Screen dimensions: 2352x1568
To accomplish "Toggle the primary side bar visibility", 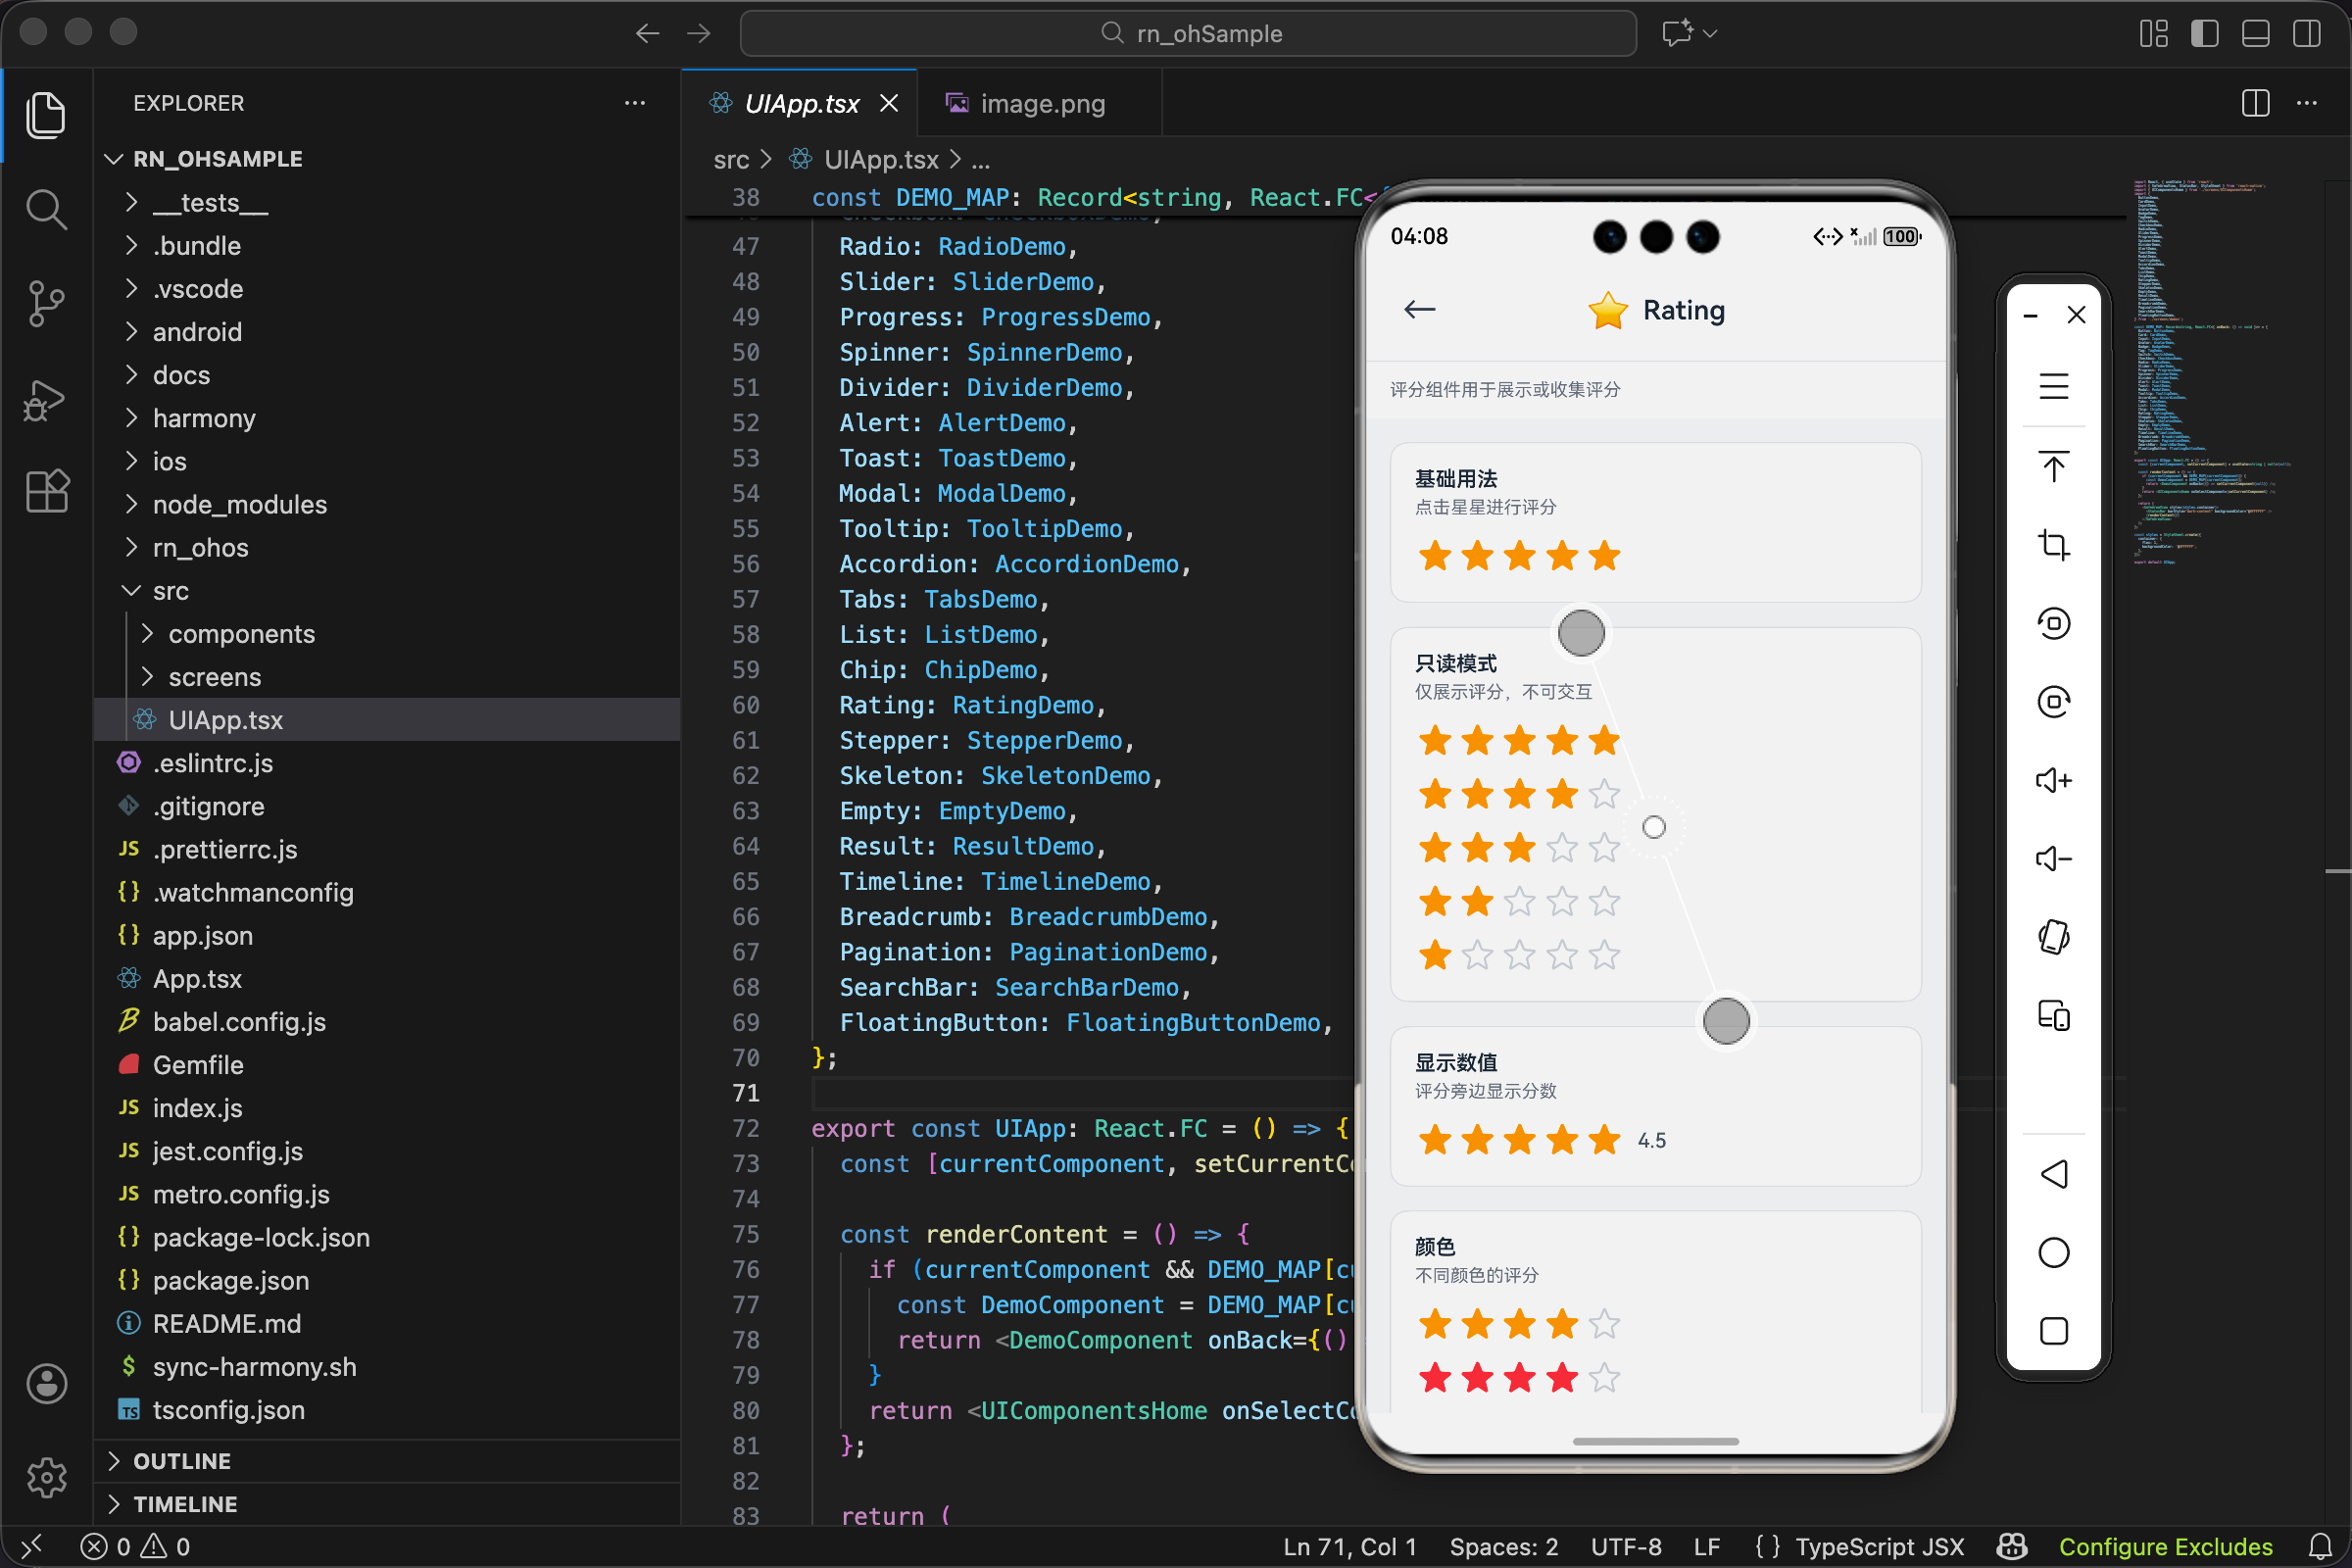I will (x=2204, y=34).
